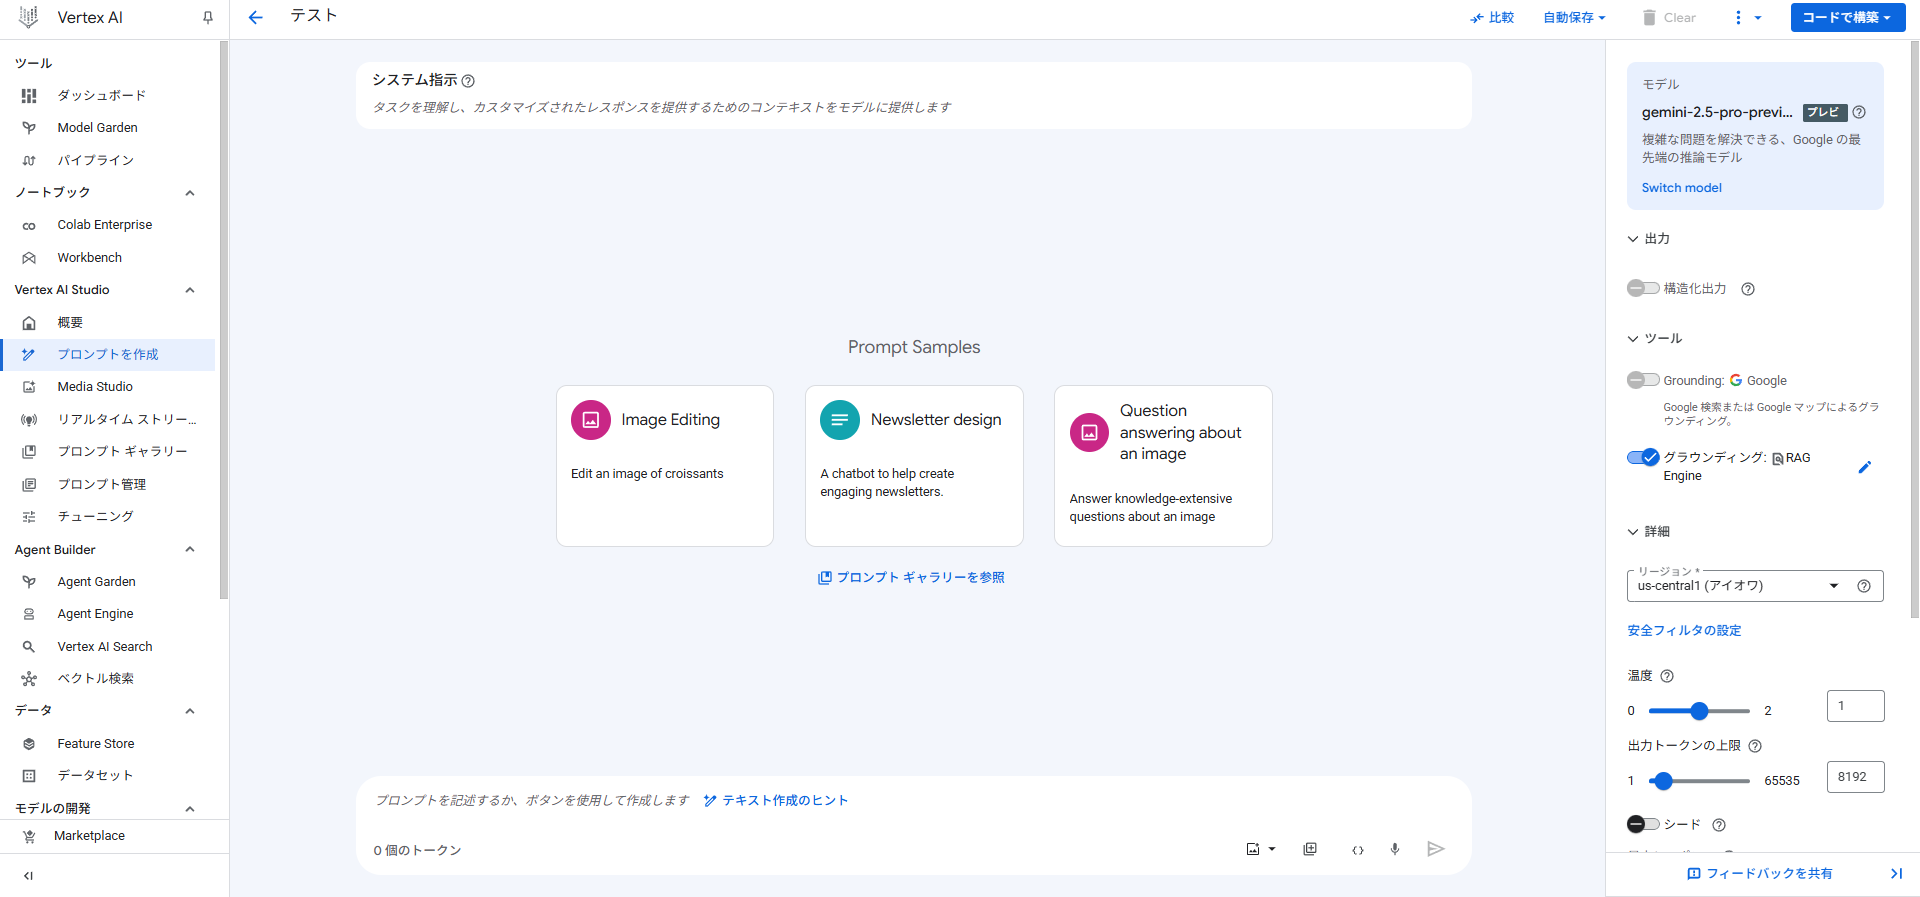This screenshot has height=897, width=1920.
Task: Open Question answering about an image sample
Action: pyautogui.click(x=1163, y=466)
